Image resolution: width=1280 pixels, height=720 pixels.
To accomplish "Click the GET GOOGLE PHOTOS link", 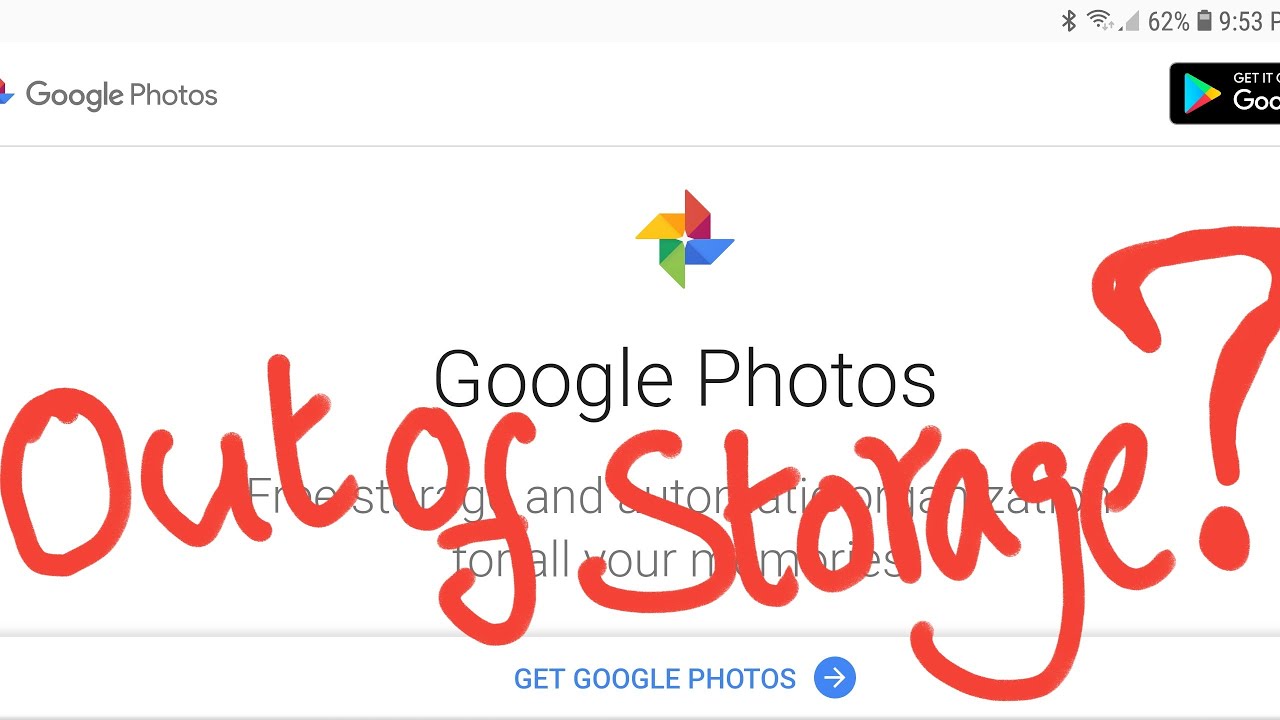I will click(x=655, y=679).
